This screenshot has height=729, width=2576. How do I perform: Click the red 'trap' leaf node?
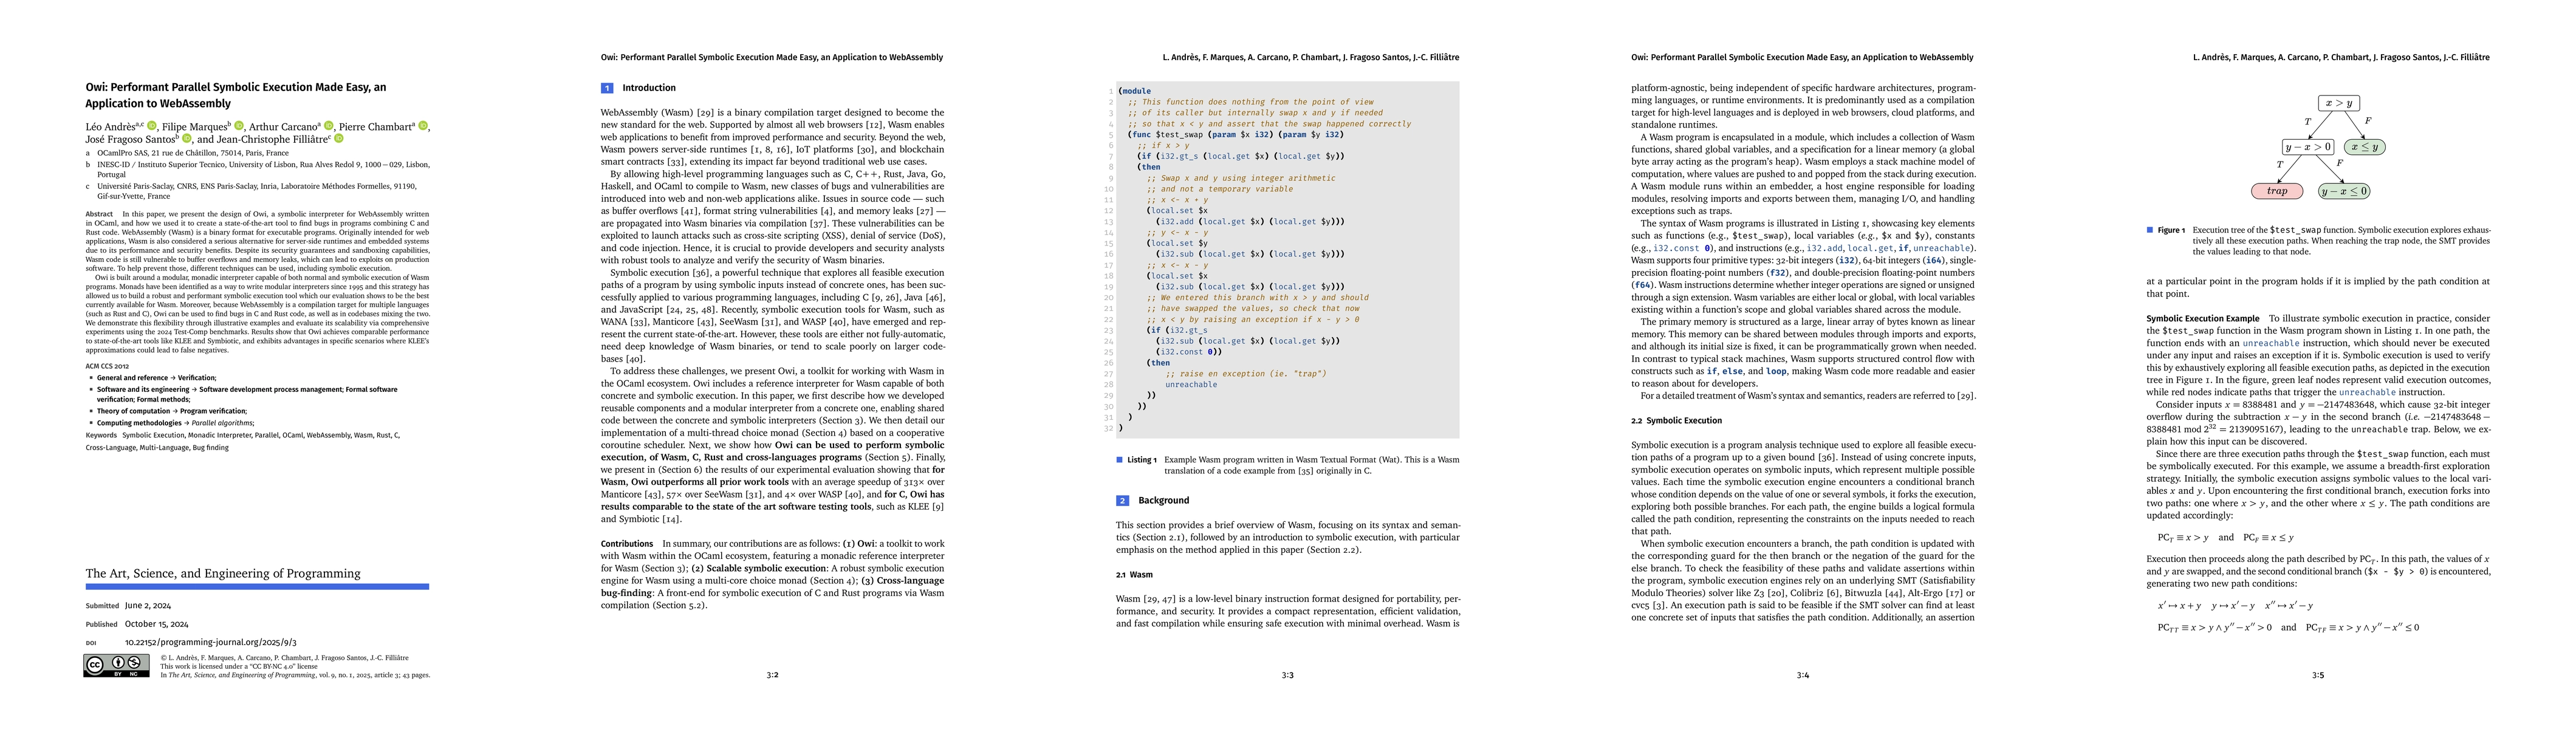pyautogui.click(x=2277, y=191)
